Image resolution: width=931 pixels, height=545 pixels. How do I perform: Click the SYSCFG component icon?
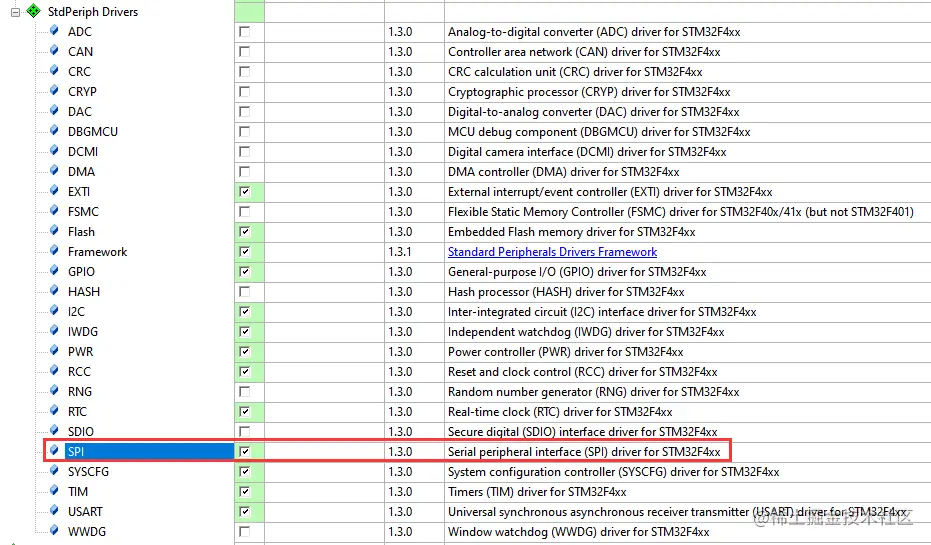(54, 470)
